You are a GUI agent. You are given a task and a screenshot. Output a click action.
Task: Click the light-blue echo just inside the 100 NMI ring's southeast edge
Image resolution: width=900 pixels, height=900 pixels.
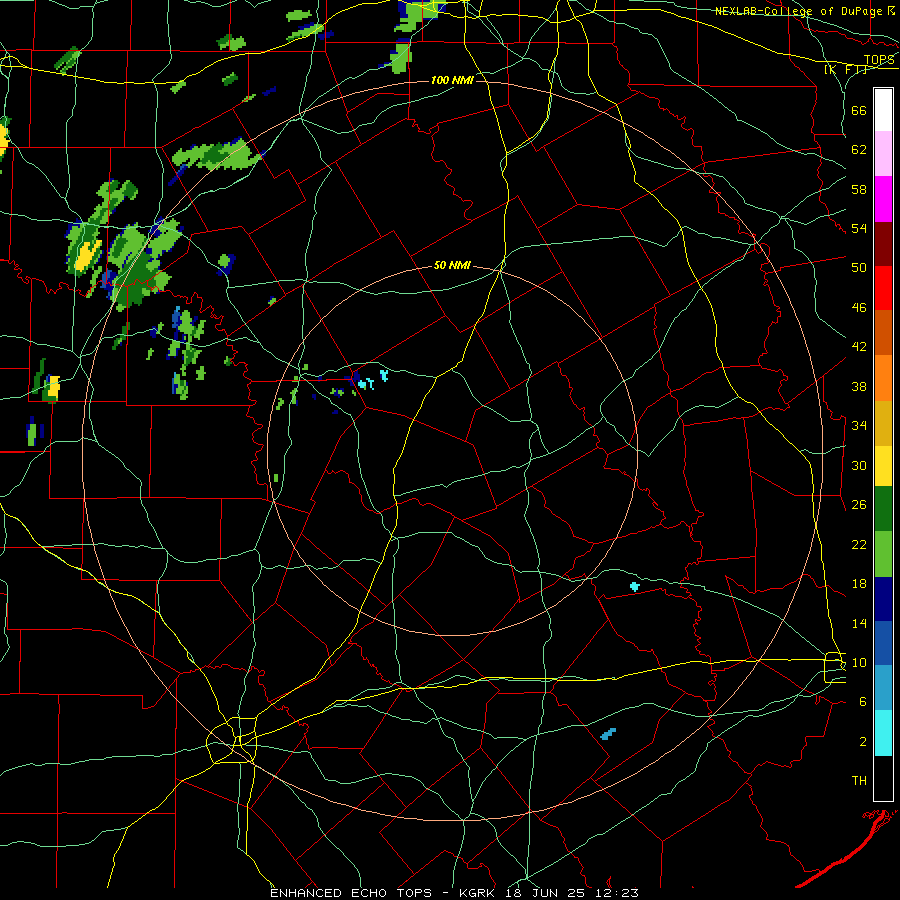coord(608,734)
